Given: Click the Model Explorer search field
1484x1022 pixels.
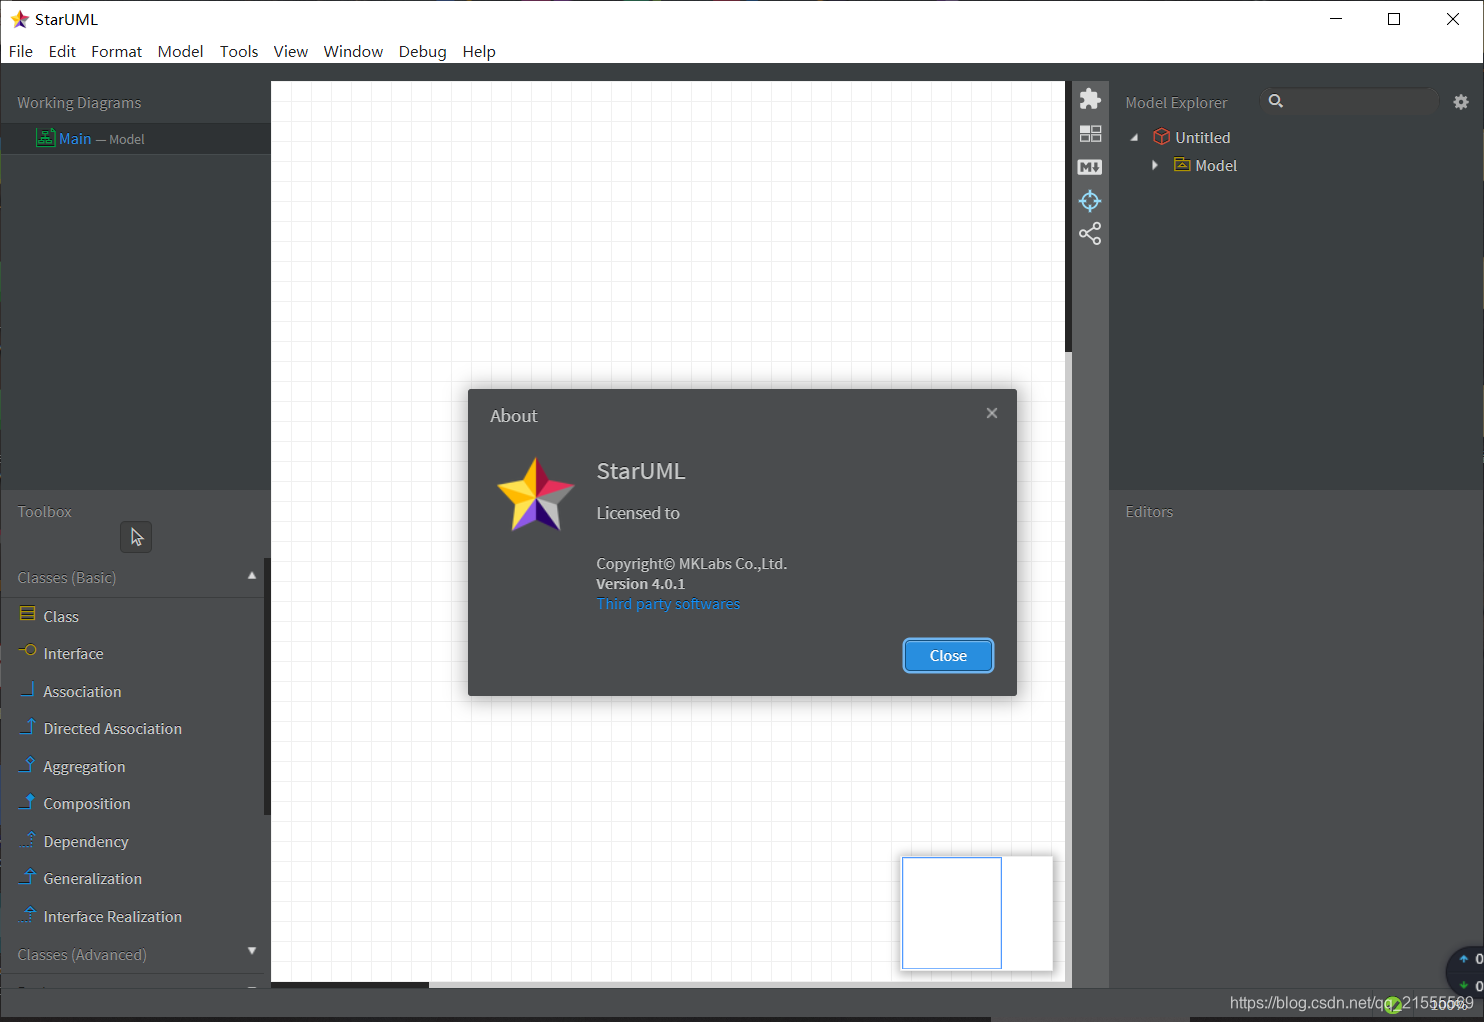Looking at the screenshot, I should [1350, 101].
